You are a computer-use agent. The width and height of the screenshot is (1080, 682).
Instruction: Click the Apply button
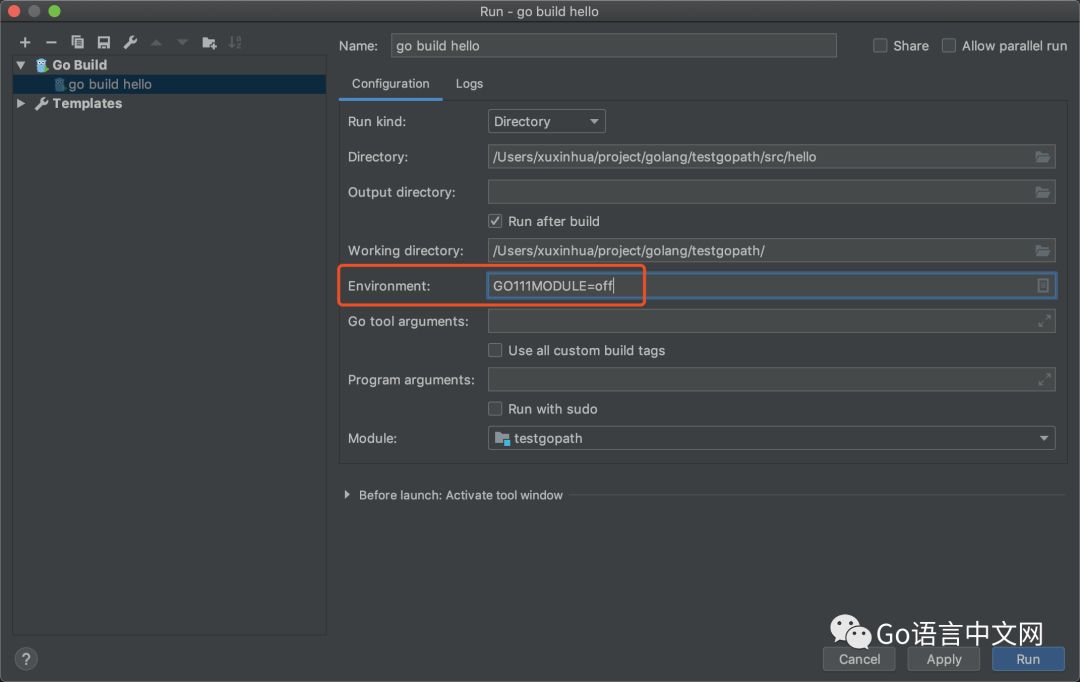tap(943, 659)
